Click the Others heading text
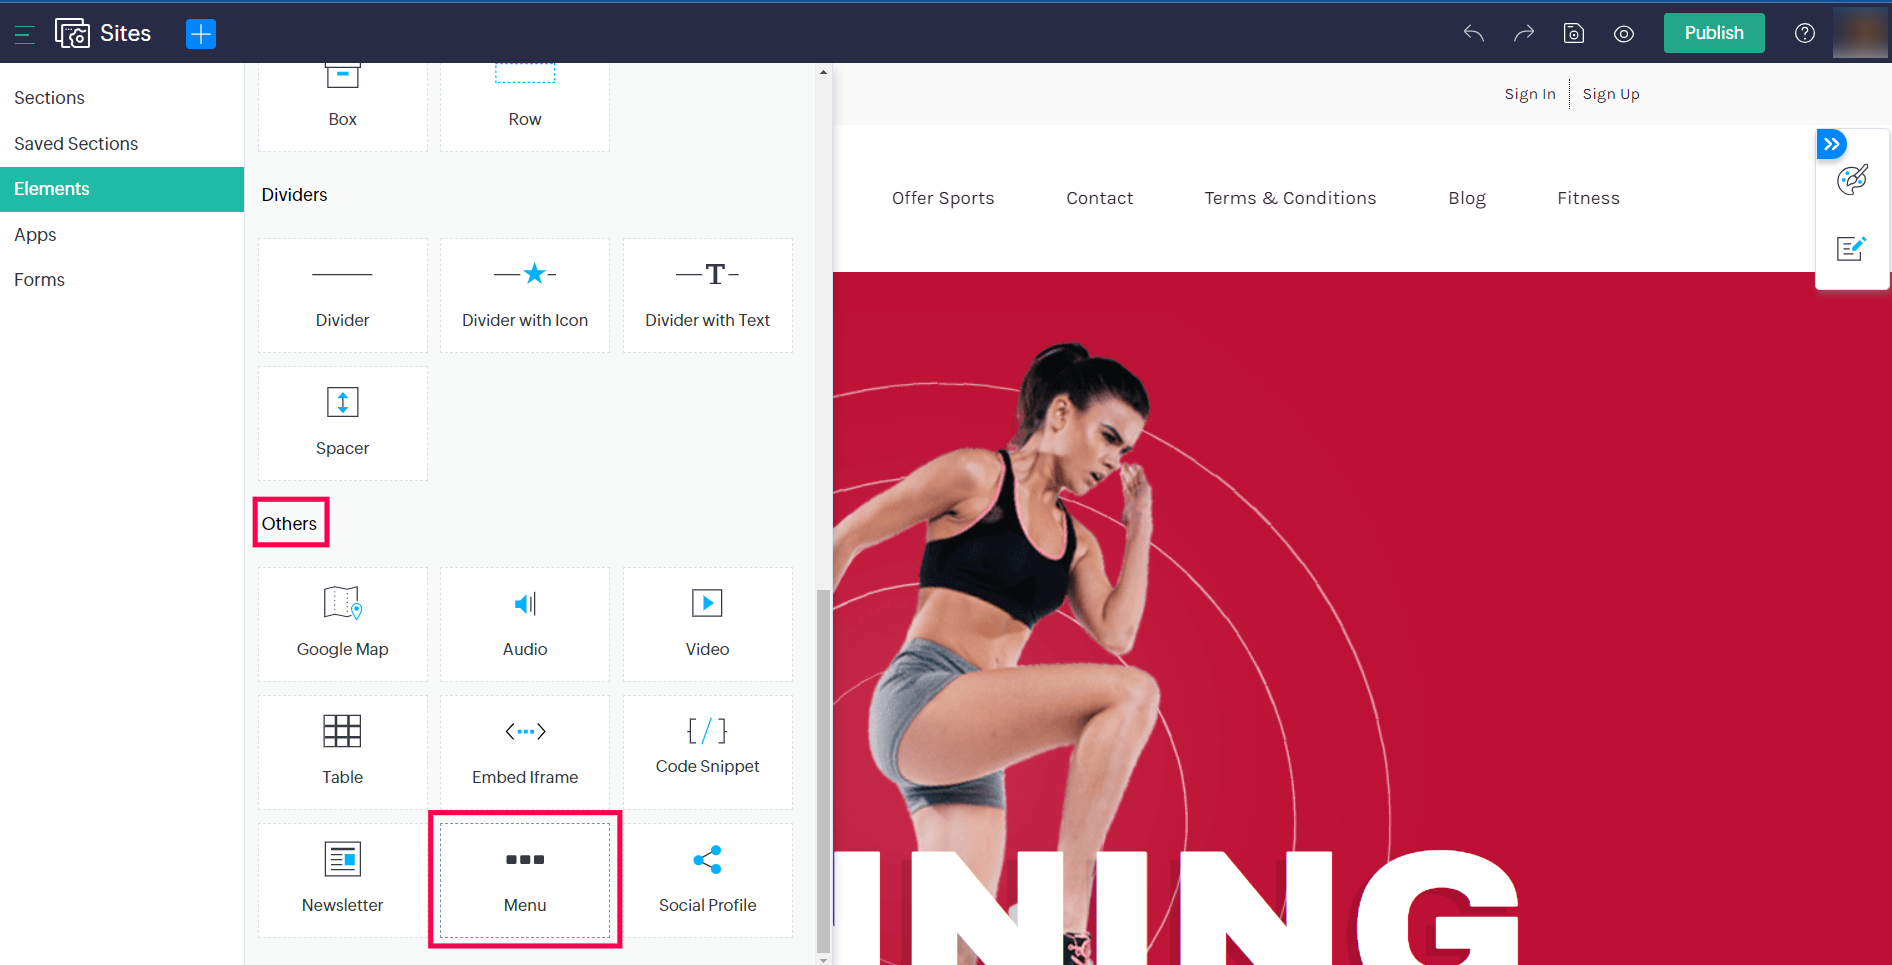The image size is (1892, 965). tap(289, 524)
